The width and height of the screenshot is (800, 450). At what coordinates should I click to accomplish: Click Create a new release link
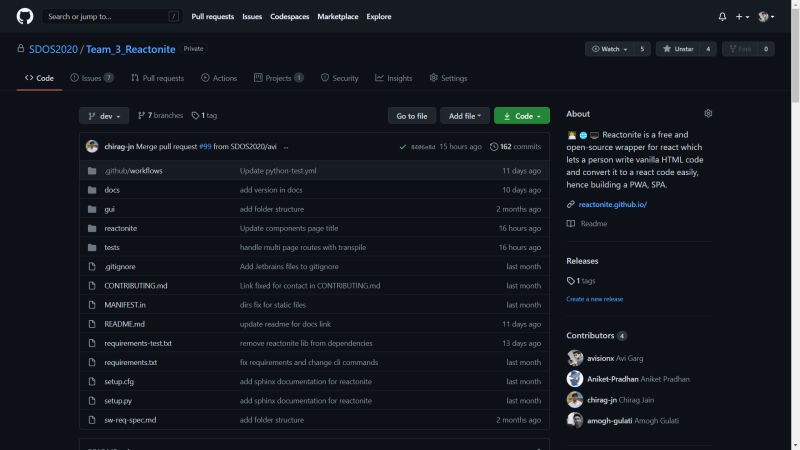tap(594, 299)
